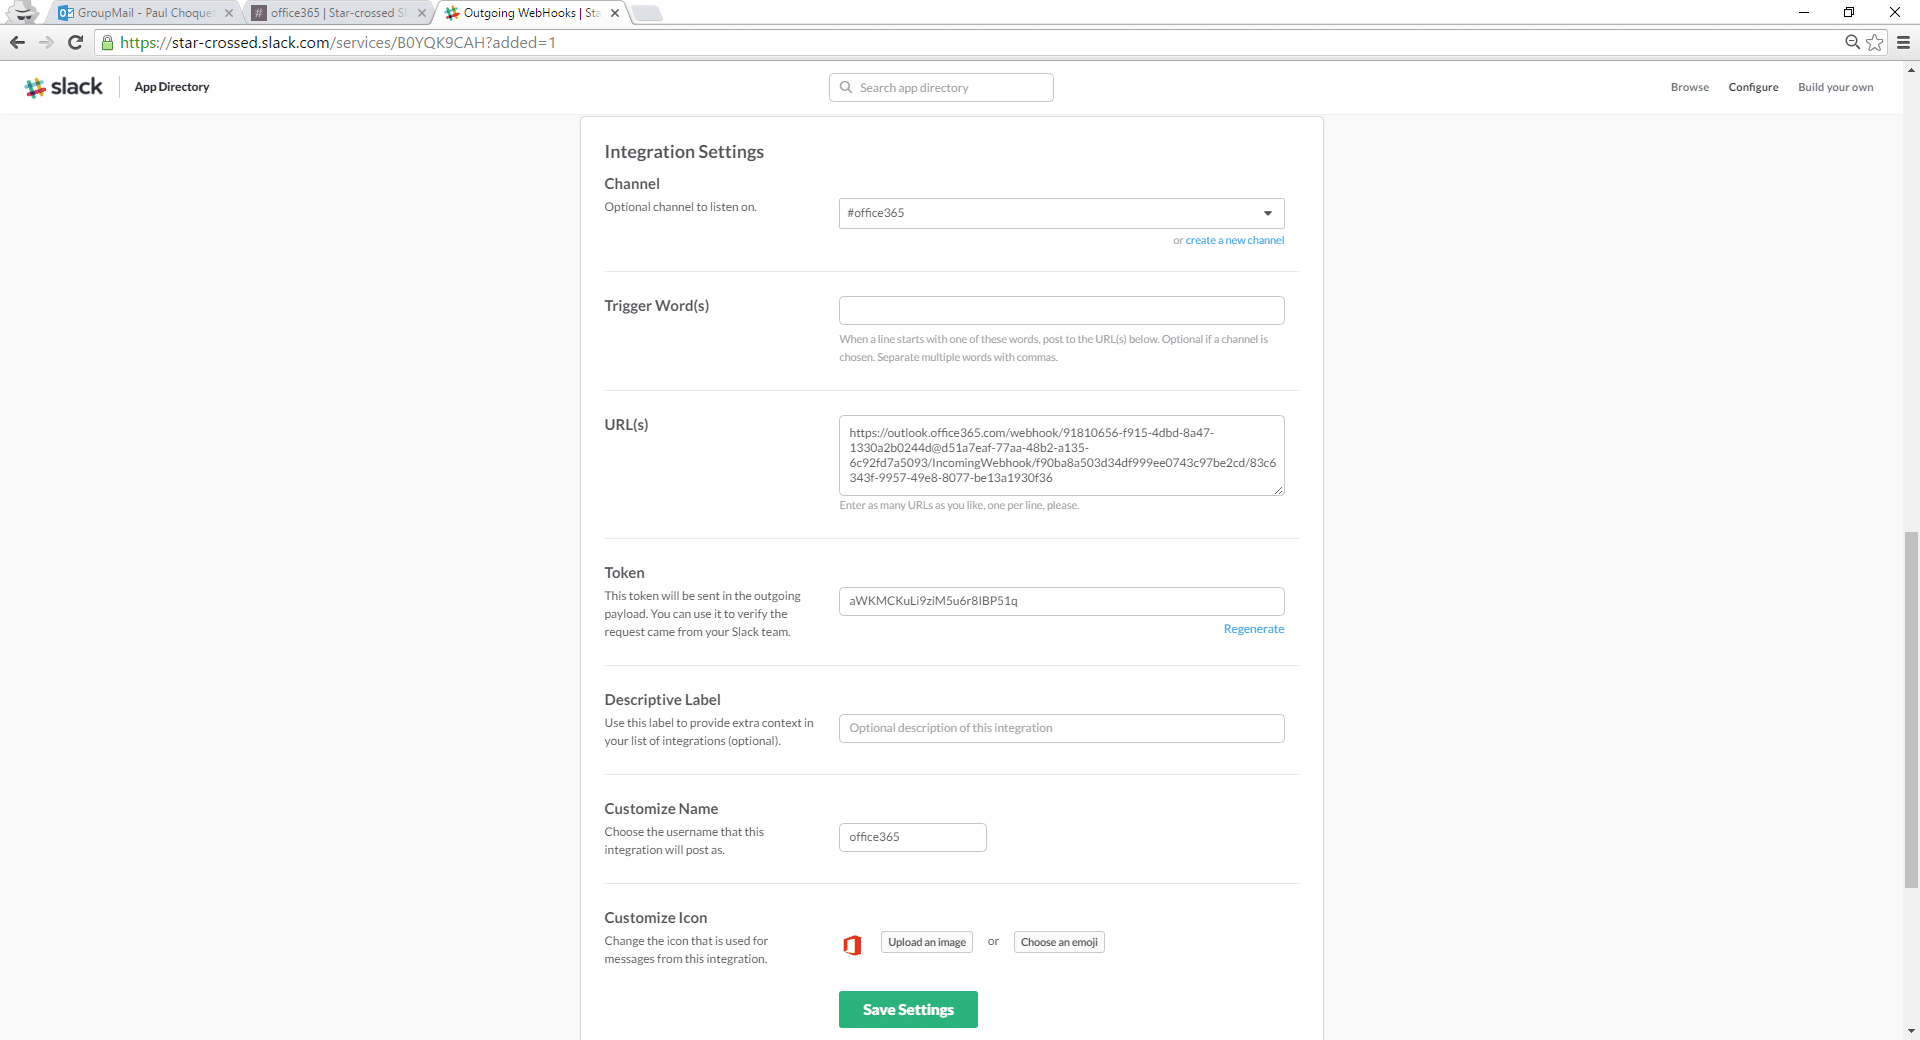This screenshot has width=1920, height=1040.
Task: Open the Browse menu item
Action: pyautogui.click(x=1689, y=87)
